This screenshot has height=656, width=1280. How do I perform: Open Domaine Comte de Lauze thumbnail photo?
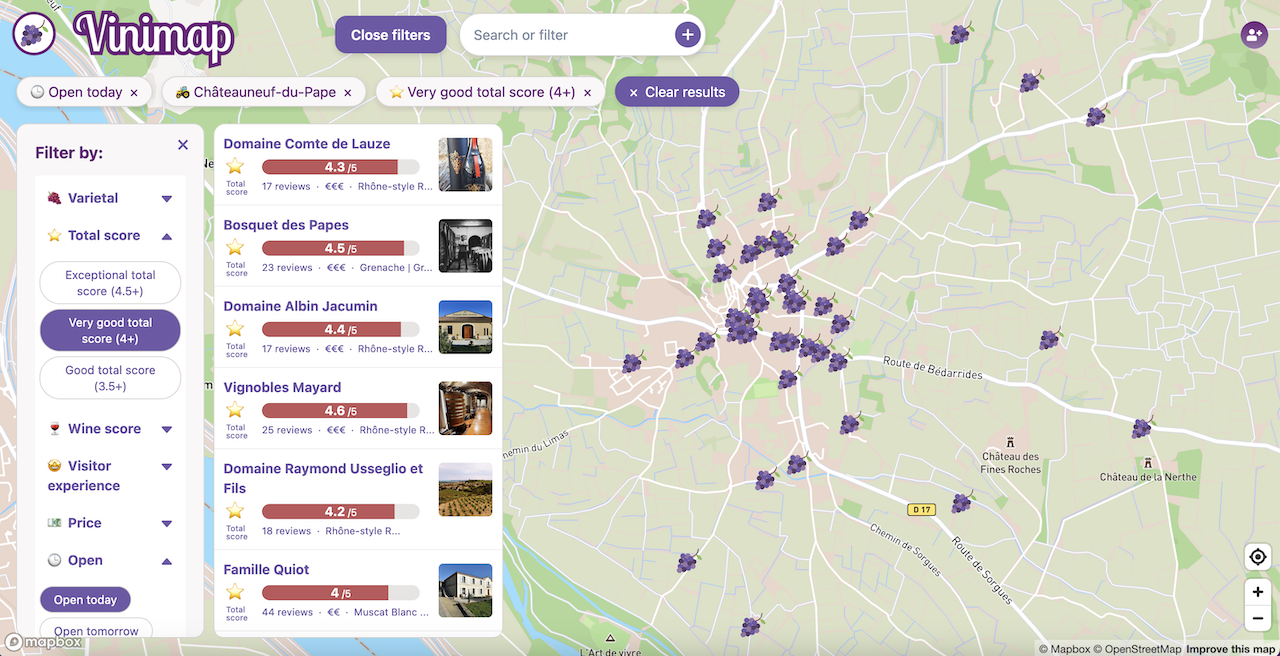(x=465, y=165)
